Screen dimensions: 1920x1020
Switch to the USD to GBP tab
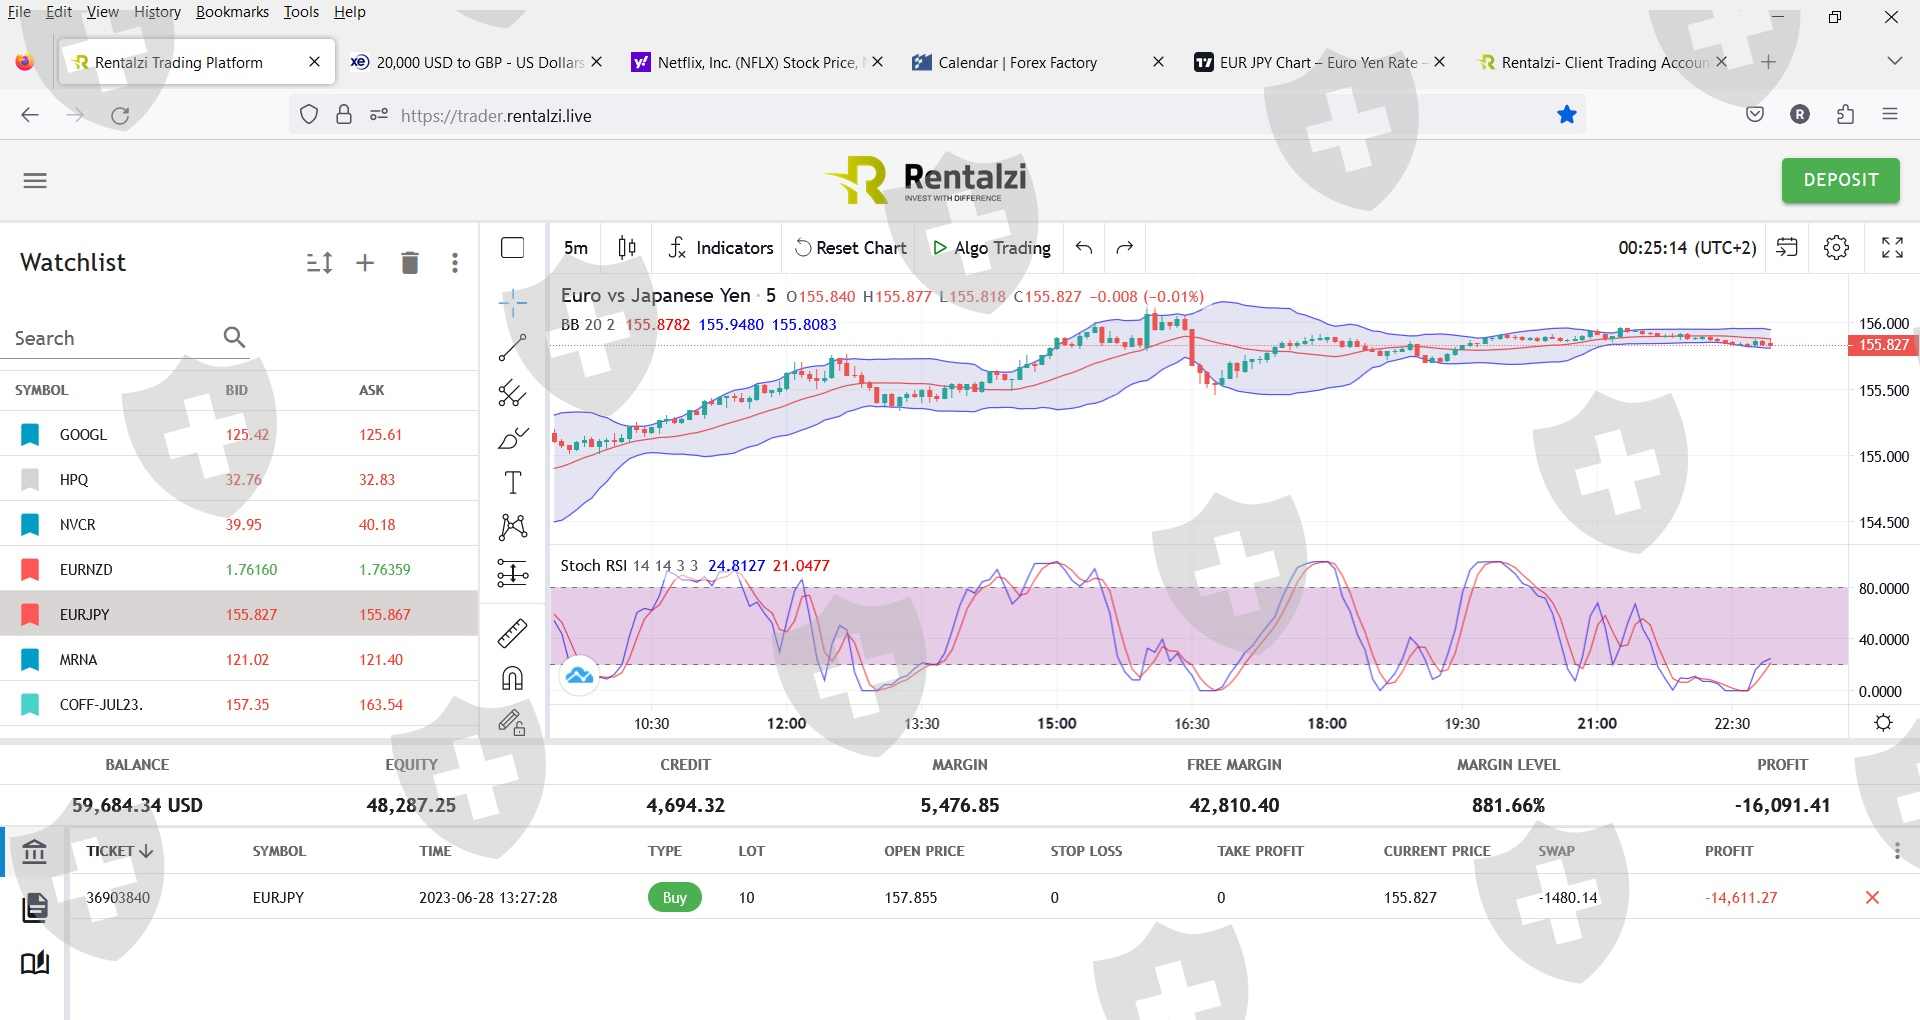click(476, 62)
